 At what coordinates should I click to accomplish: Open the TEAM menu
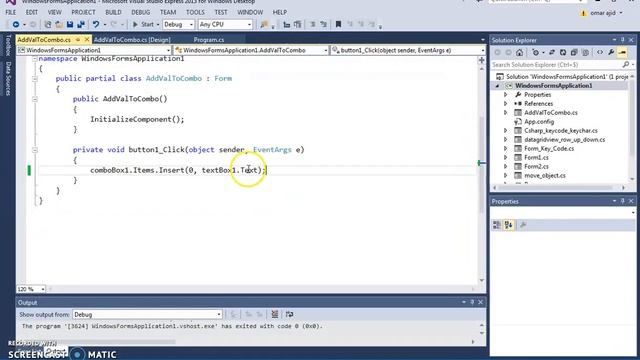(168, 12)
